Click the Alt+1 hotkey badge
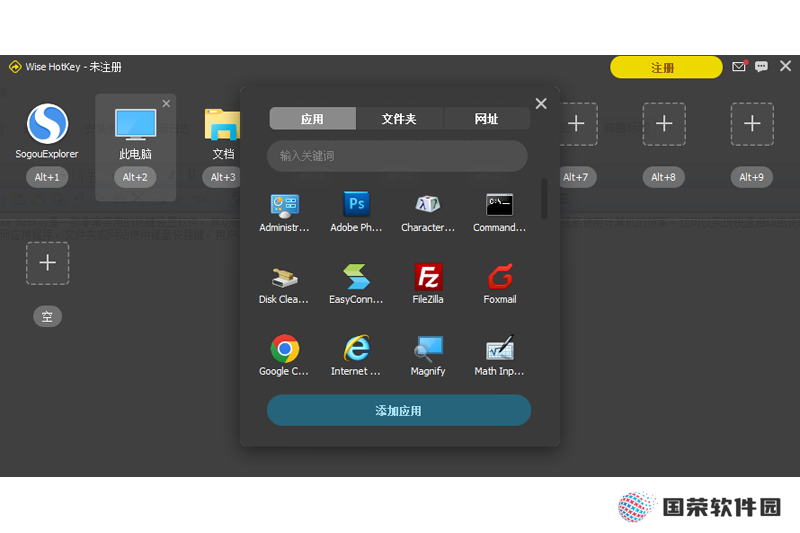 coord(47,177)
